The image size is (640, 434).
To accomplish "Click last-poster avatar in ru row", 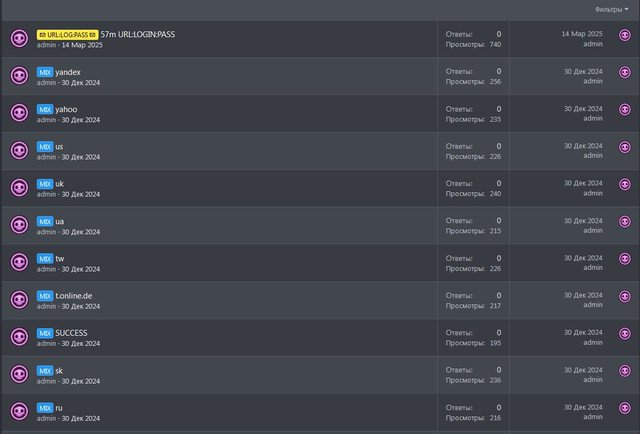I will pos(625,412).
